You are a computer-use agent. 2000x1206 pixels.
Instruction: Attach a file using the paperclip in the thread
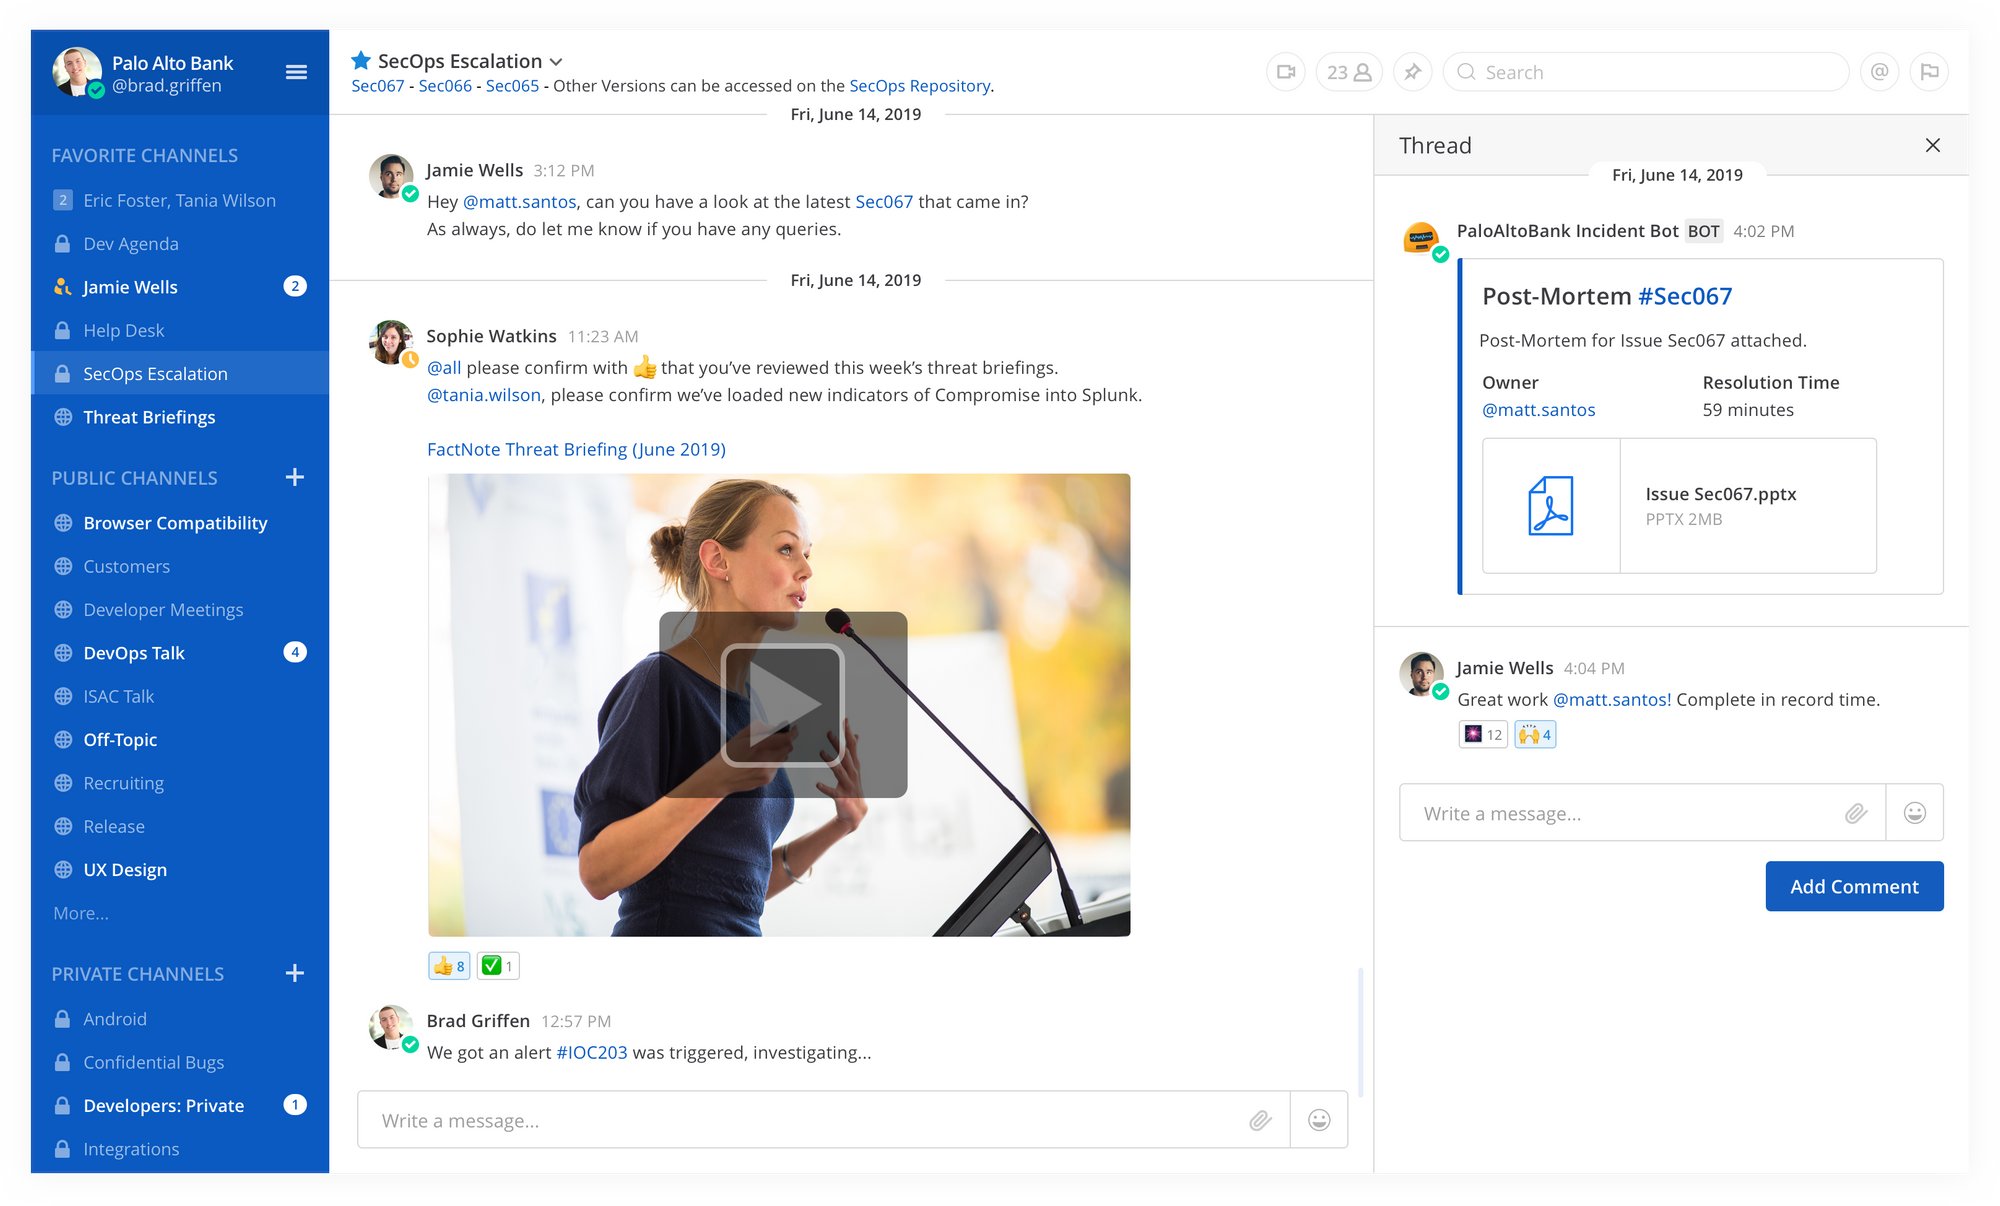tap(1858, 813)
